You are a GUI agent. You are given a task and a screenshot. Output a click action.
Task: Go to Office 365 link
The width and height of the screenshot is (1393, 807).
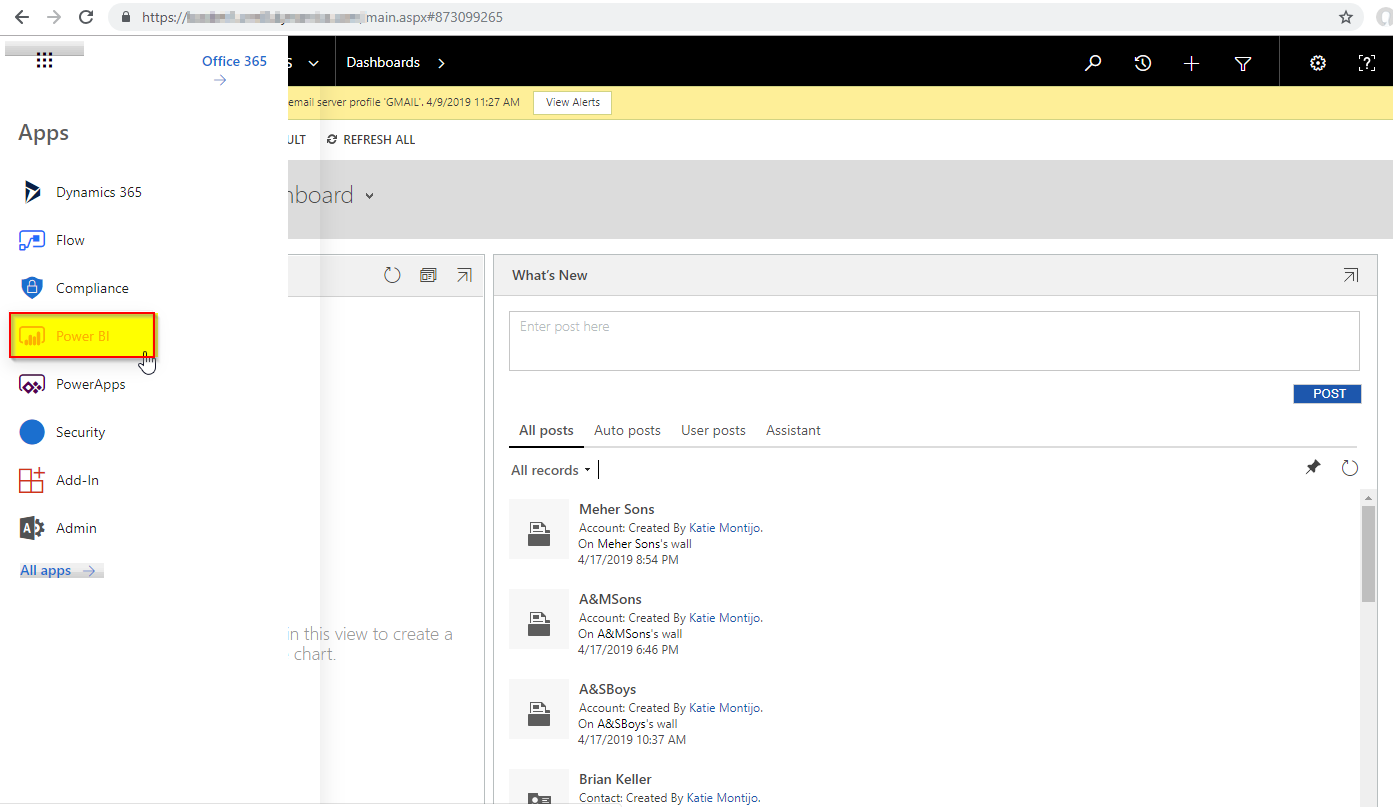234,69
